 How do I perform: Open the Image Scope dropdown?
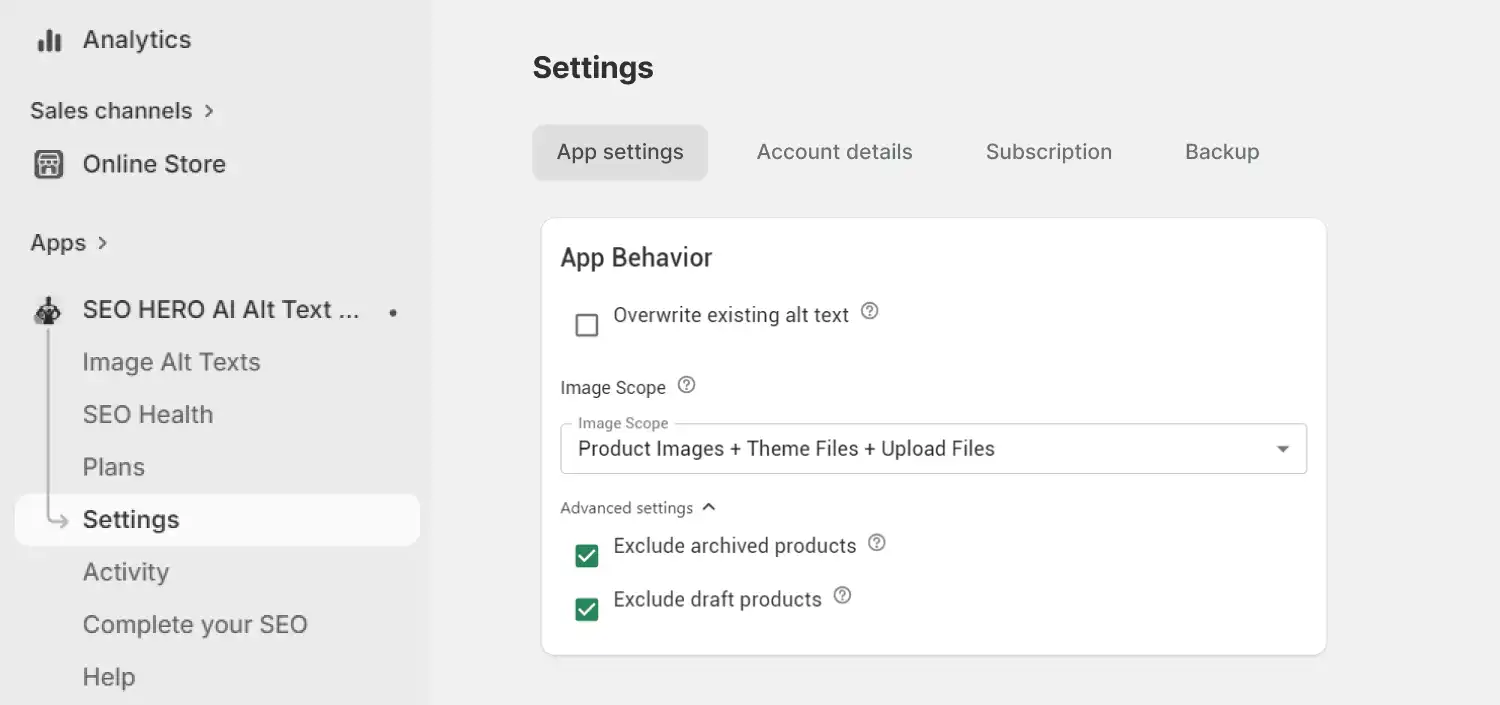point(934,449)
